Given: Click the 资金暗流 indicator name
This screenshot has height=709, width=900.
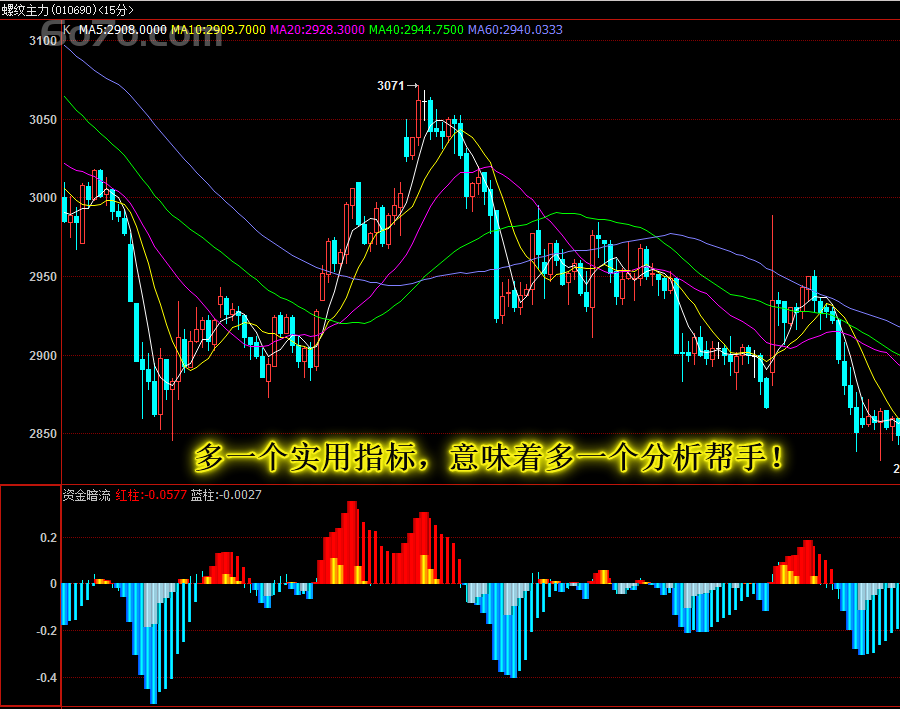Looking at the screenshot, I should [86, 495].
